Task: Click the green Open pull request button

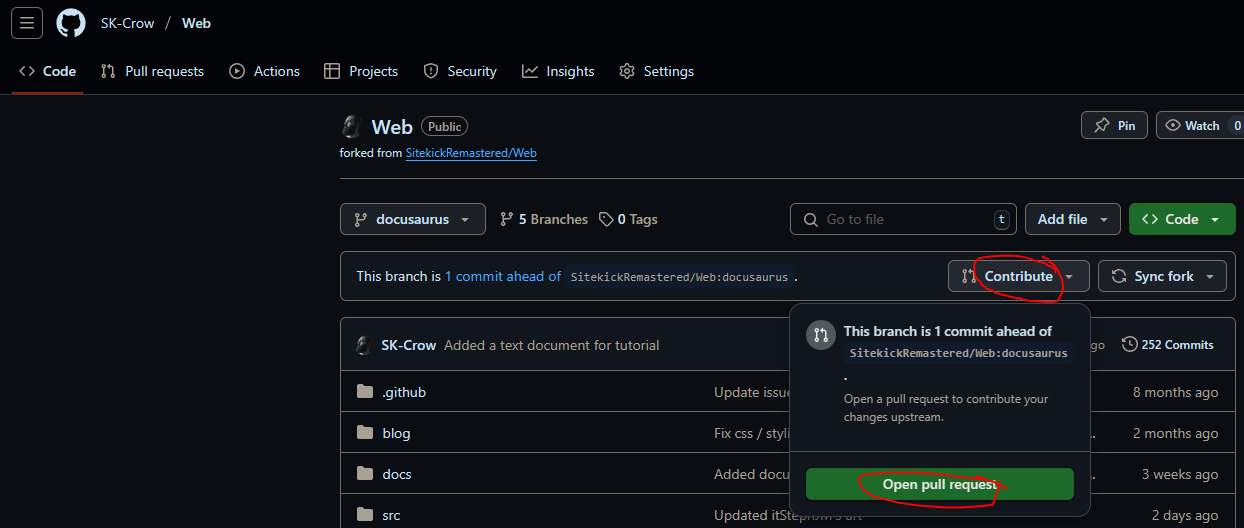Action: [x=940, y=484]
